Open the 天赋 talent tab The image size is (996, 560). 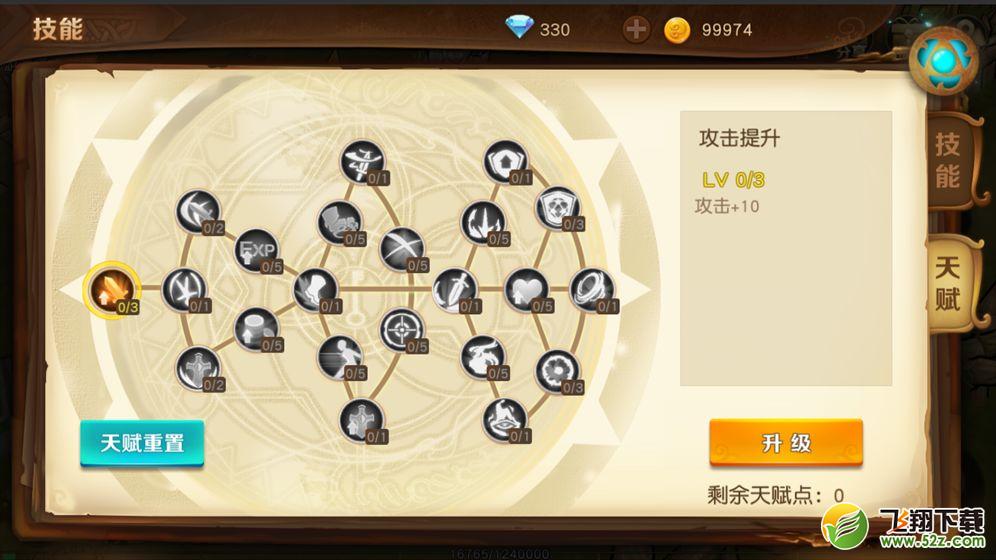click(948, 283)
